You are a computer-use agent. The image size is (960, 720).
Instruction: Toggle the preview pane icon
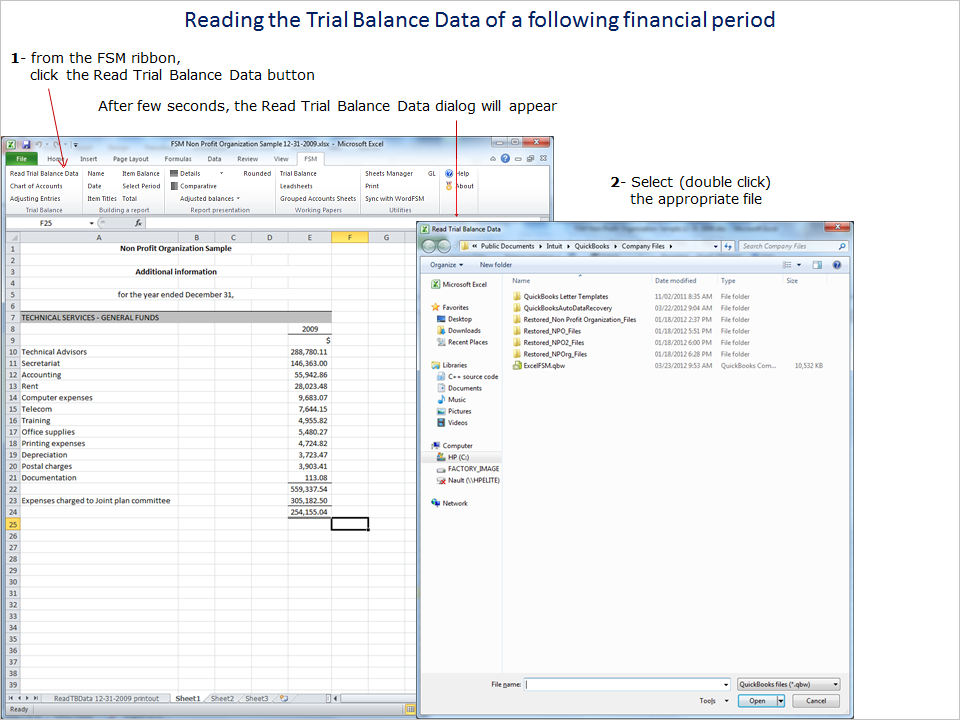pos(817,265)
